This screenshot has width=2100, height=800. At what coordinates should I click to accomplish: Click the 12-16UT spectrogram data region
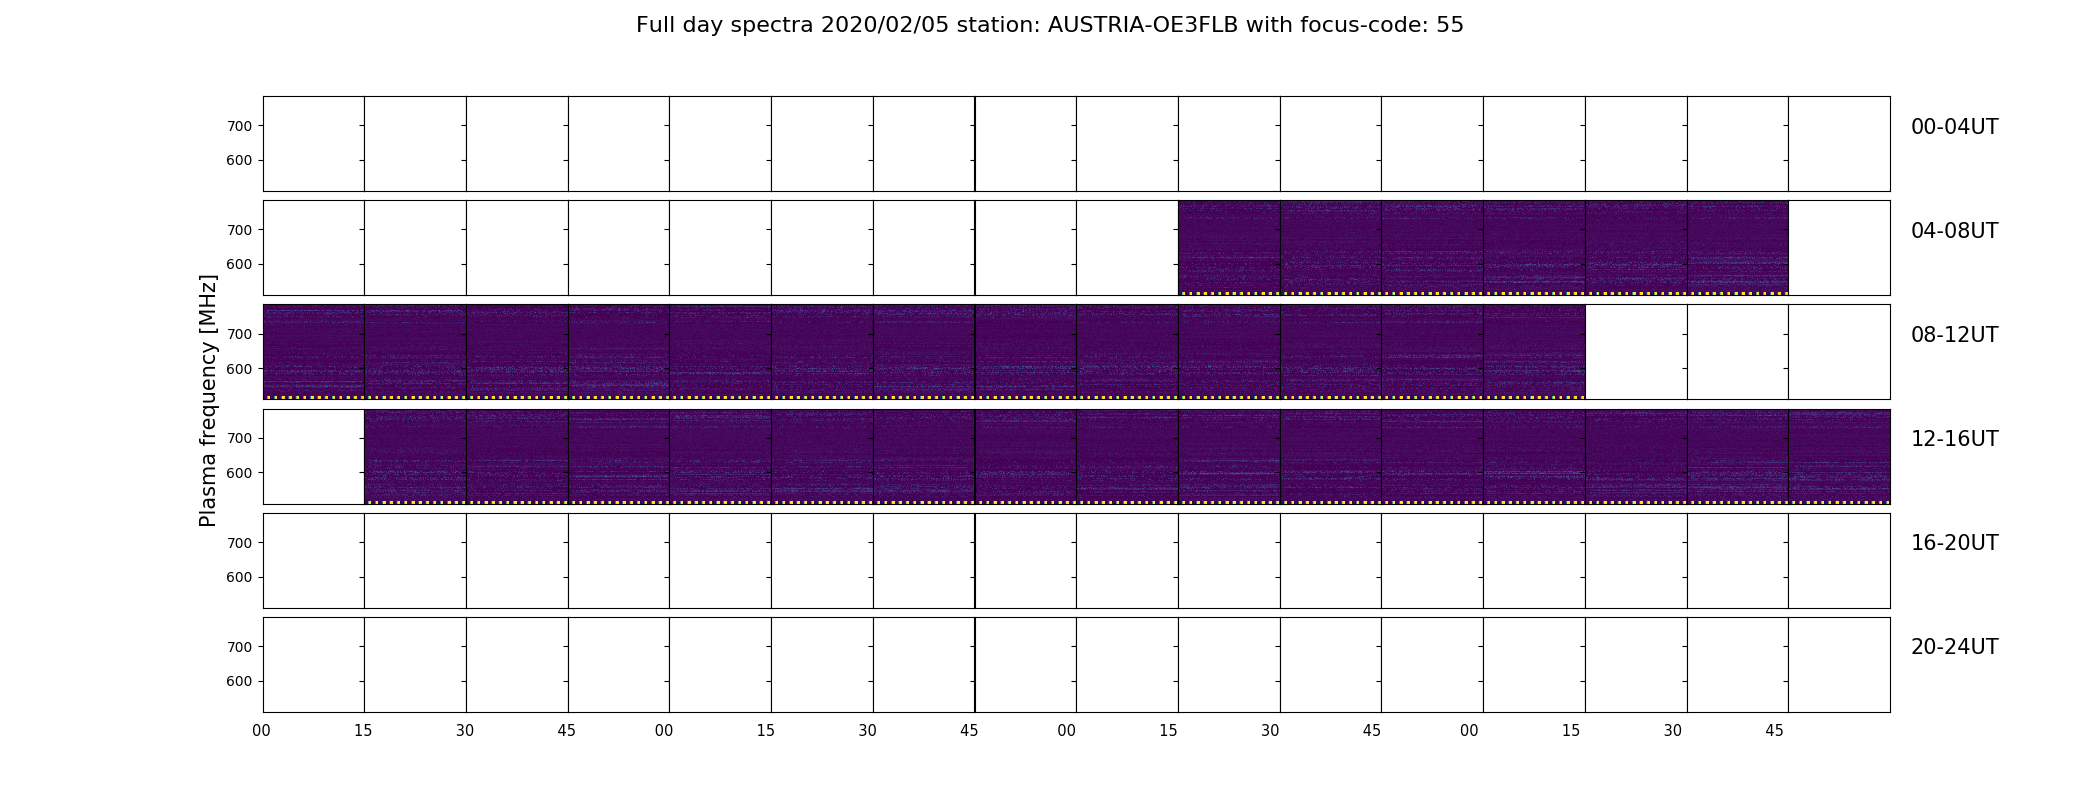(x=1127, y=456)
